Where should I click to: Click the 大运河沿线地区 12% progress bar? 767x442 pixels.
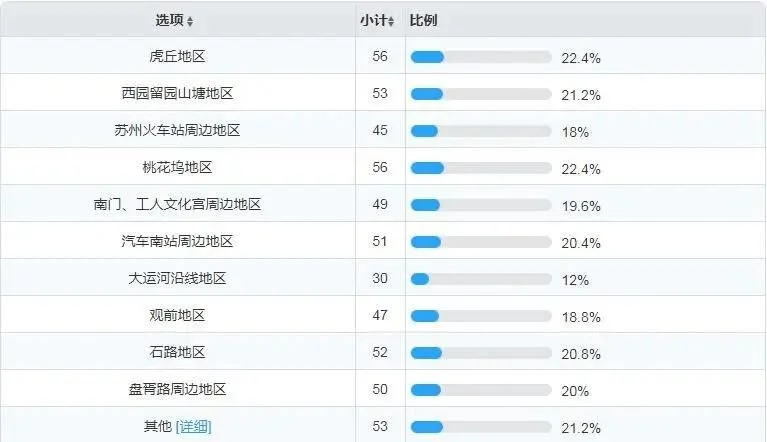[x=481, y=279]
